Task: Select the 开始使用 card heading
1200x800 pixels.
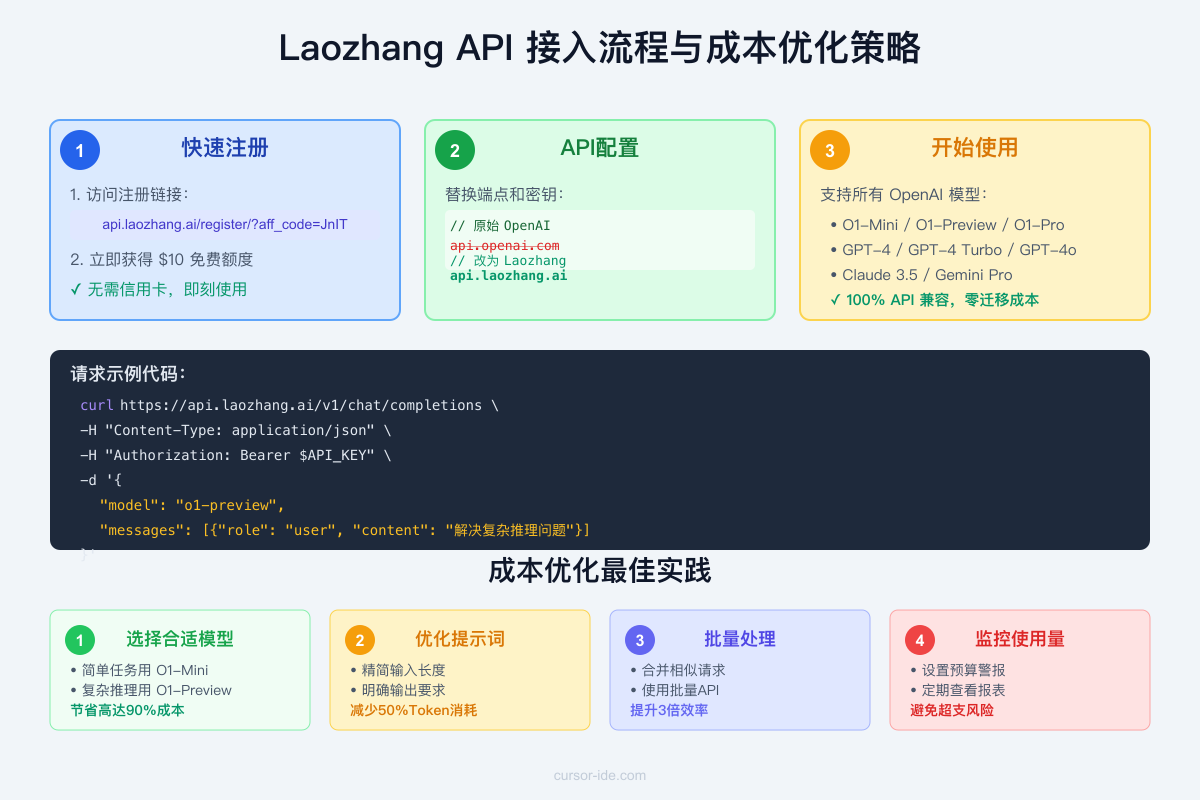Action: coord(975,148)
